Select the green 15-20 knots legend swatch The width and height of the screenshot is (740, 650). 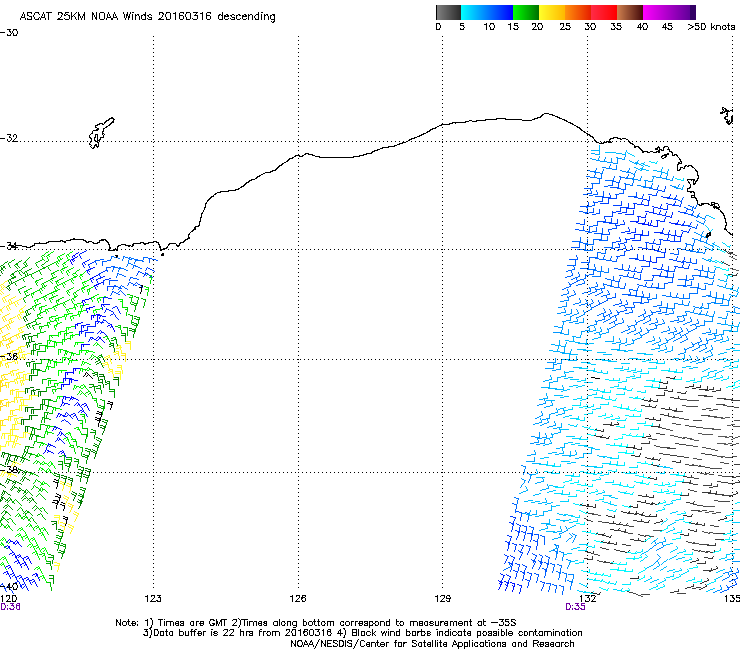[x=526, y=12]
